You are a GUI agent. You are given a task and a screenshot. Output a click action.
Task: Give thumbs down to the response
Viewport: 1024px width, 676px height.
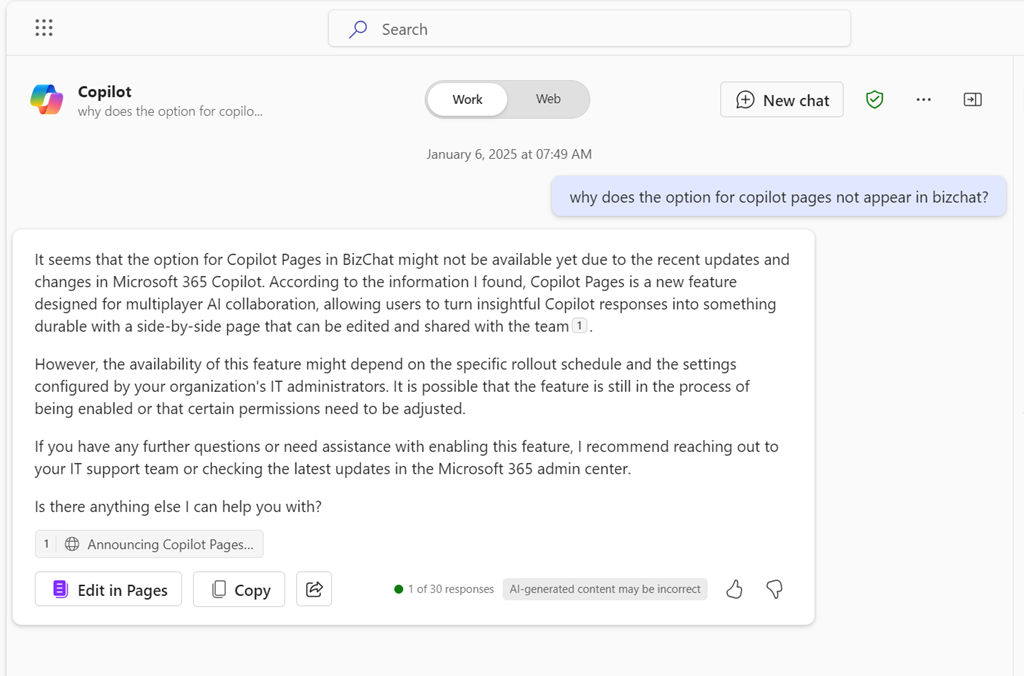coord(774,589)
